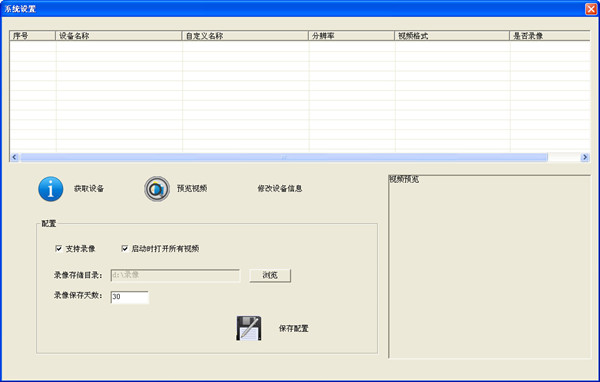Image resolution: width=600 pixels, height=382 pixels.
Task: Click the 保存配置 text button
Action: point(293,328)
